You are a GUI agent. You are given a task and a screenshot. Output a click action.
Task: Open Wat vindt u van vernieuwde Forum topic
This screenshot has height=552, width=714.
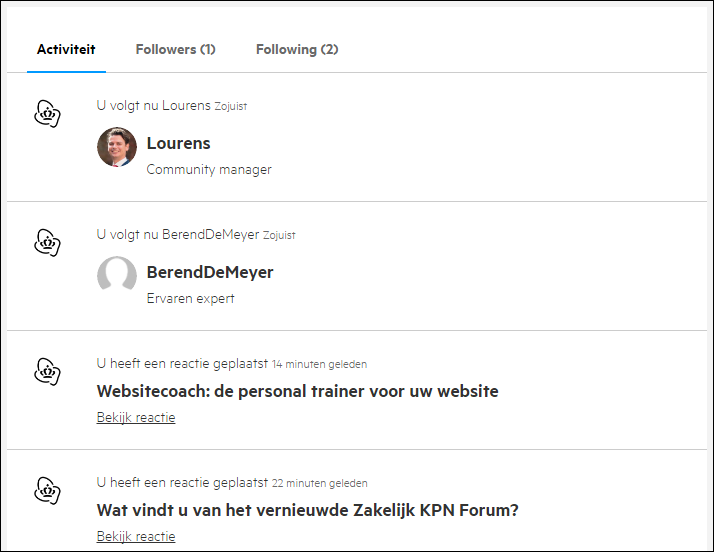pyautogui.click(x=307, y=510)
